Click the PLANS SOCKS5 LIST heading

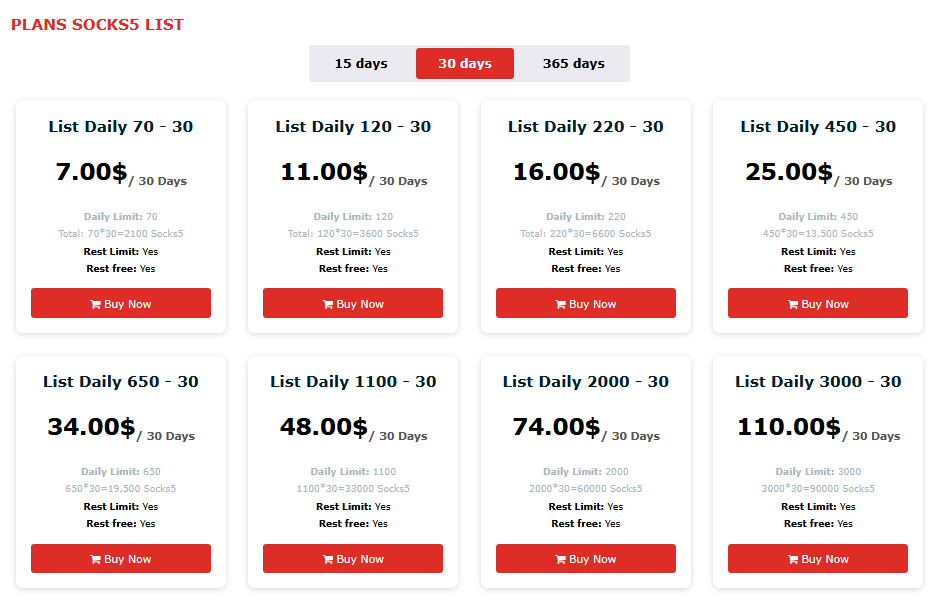click(x=97, y=25)
